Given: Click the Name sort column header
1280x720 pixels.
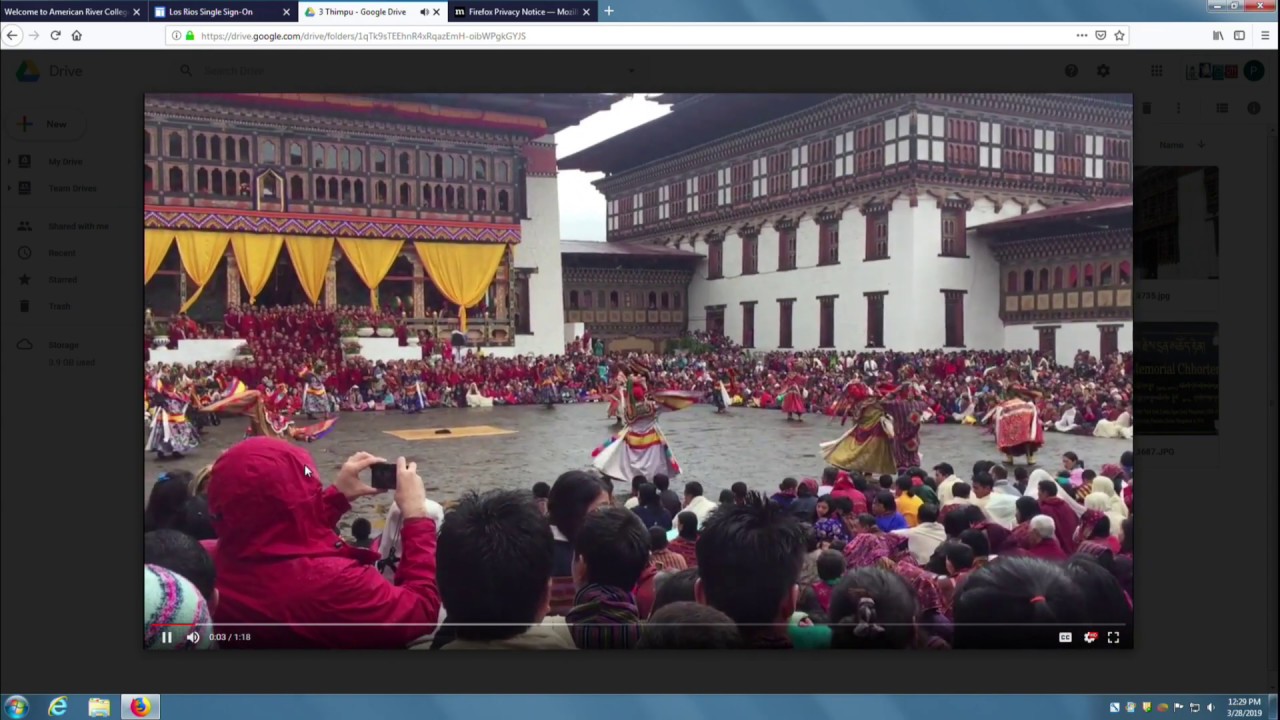Looking at the screenshot, I should 1171,145.
